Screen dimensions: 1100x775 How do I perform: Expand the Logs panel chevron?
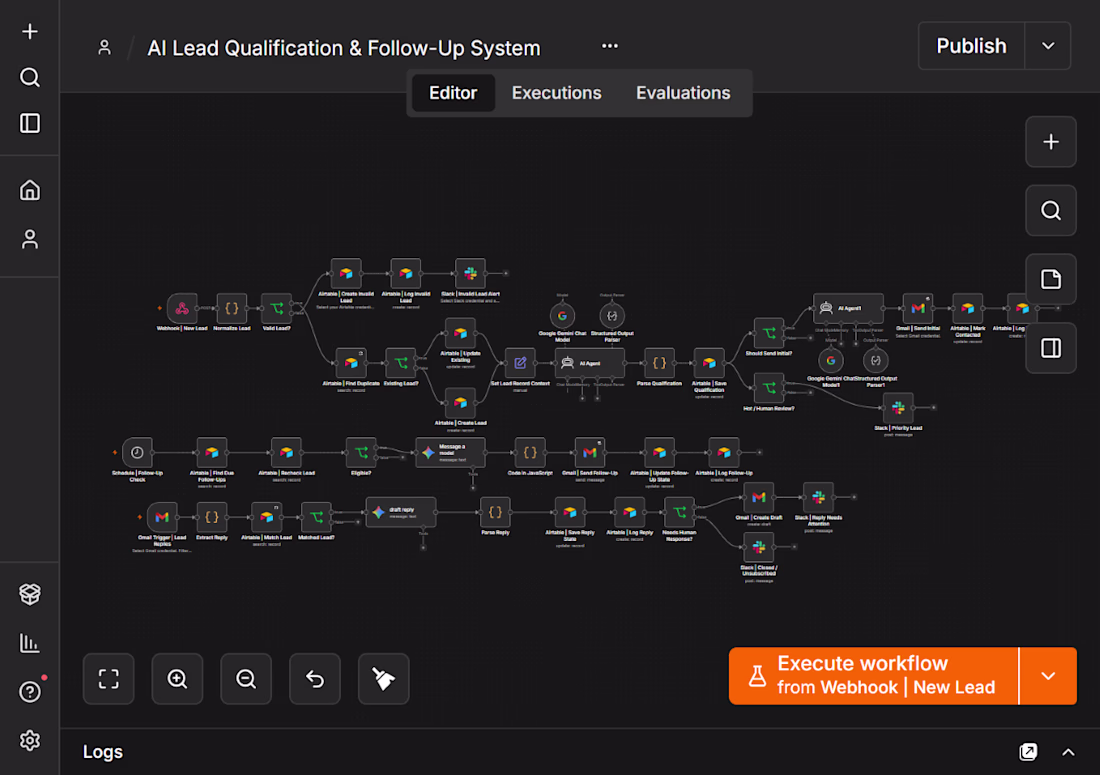pos(1068,753)
